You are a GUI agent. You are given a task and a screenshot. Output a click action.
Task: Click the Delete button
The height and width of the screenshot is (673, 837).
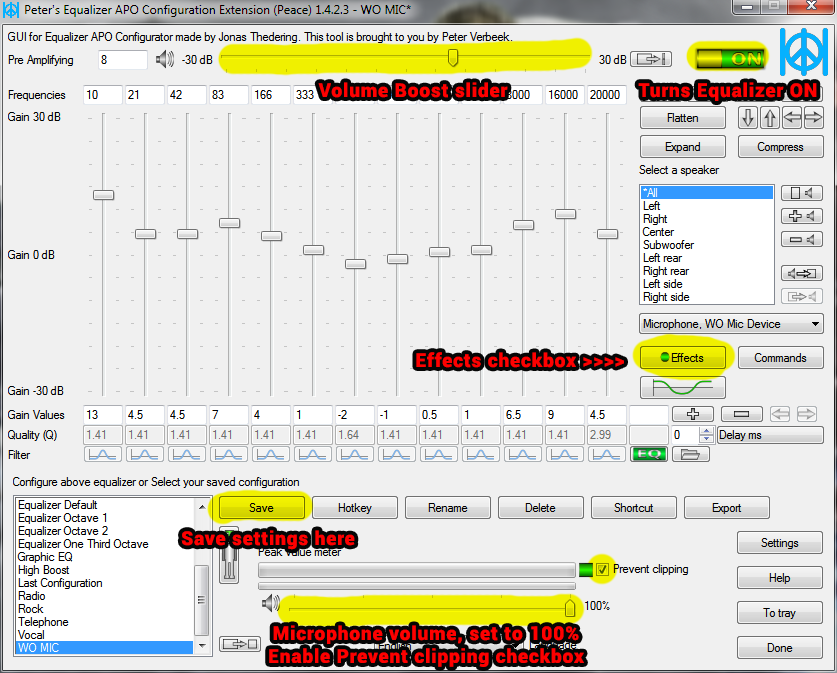(540, 508)
